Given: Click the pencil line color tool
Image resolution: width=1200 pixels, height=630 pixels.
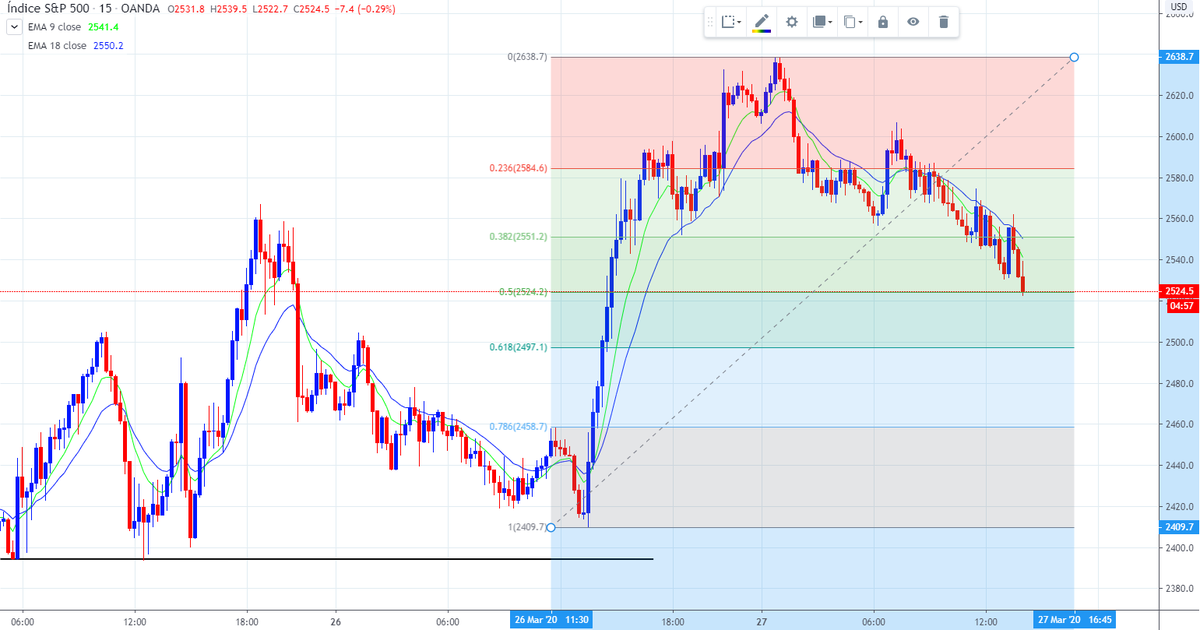Looking at the screenshot, I should coord(762,20).
